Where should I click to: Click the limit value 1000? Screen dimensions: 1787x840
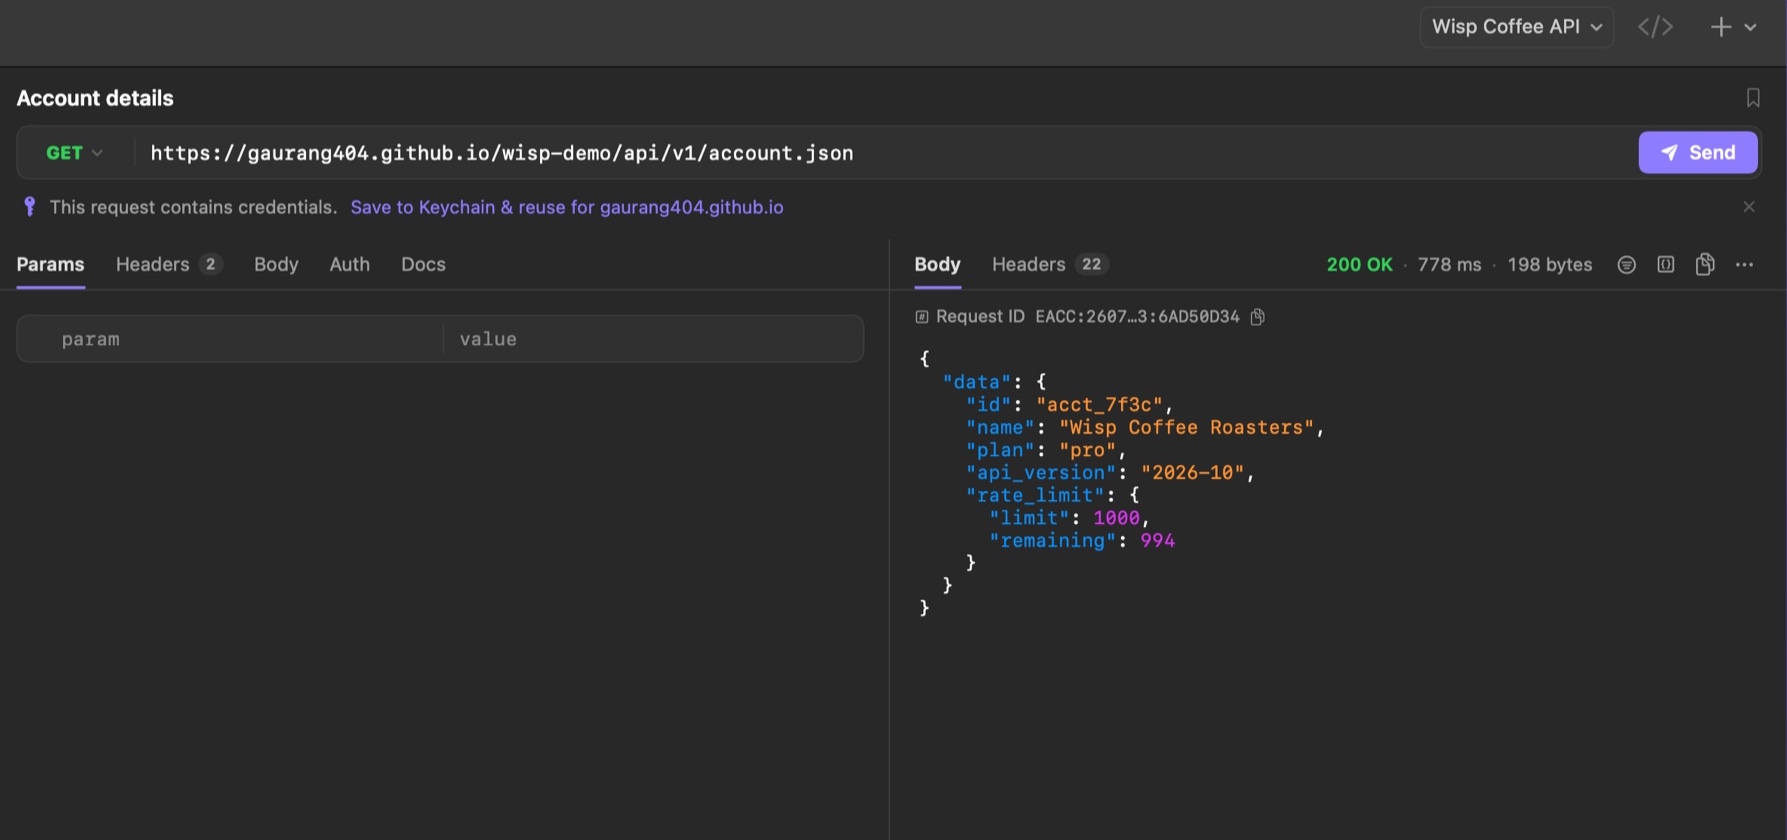(x=1116, y=517)
